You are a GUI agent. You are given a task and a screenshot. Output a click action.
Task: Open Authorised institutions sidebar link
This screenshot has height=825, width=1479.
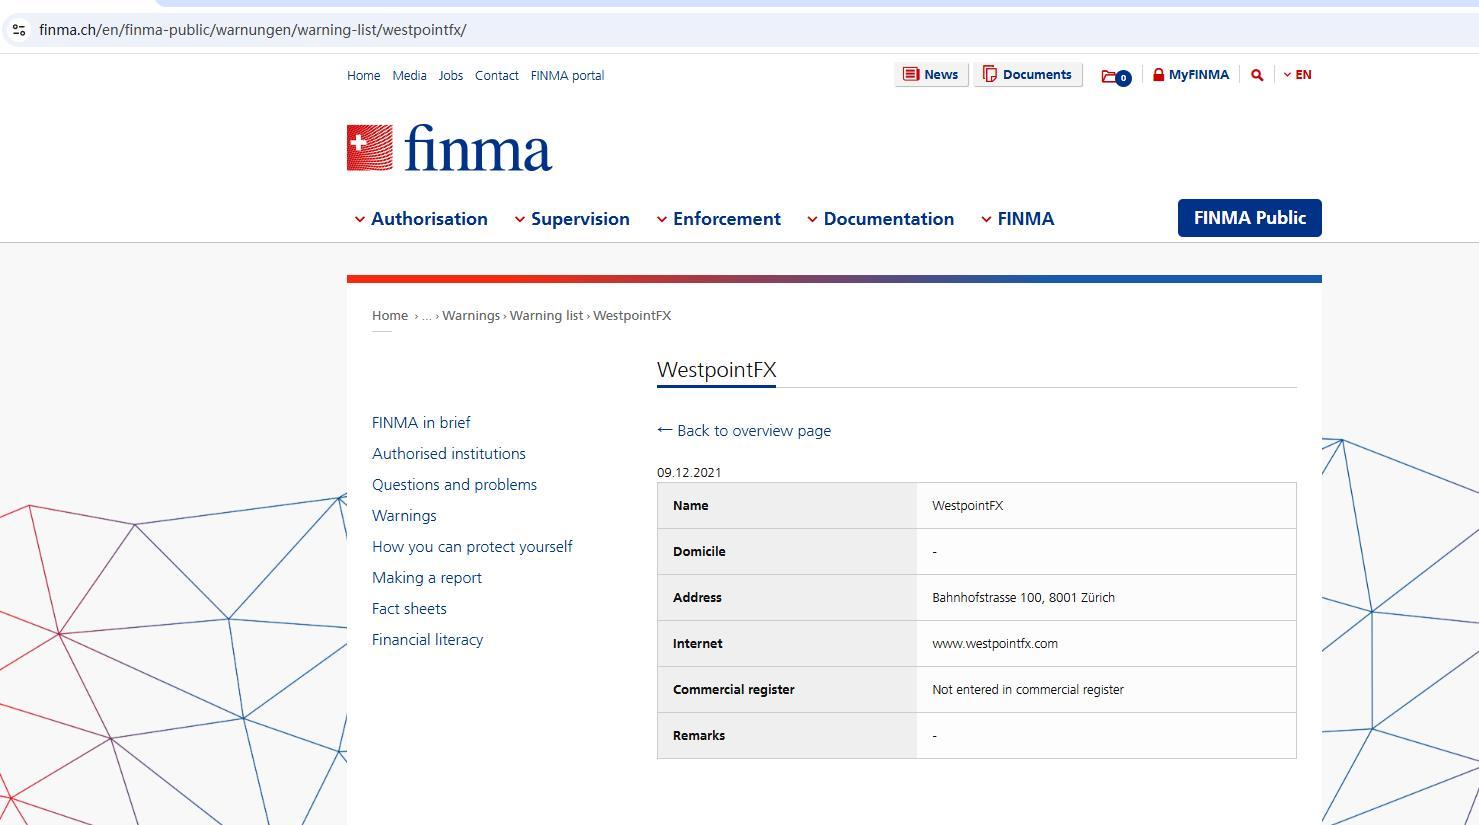coord(449,454)
